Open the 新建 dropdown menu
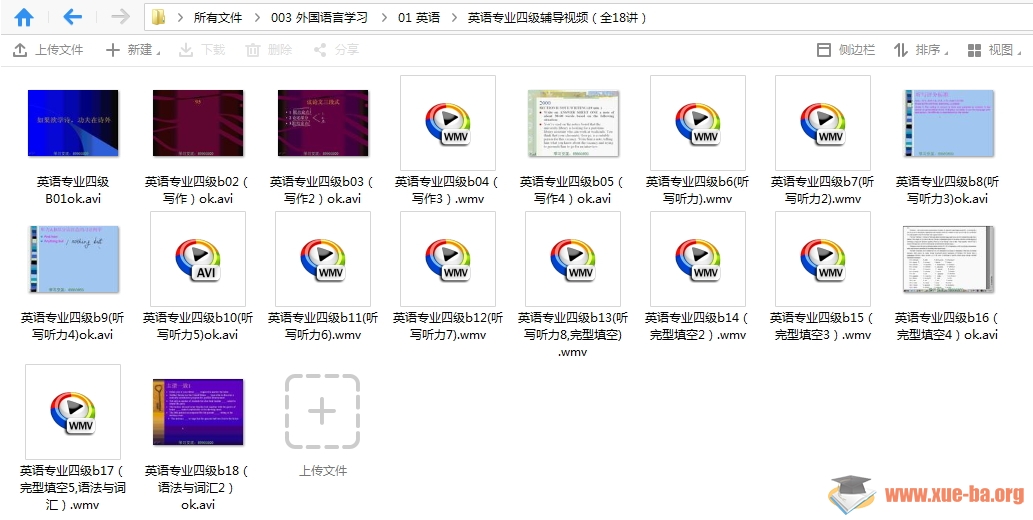Image resolution: width=1033 pixels, height=520 pixels. coord(133,49)
